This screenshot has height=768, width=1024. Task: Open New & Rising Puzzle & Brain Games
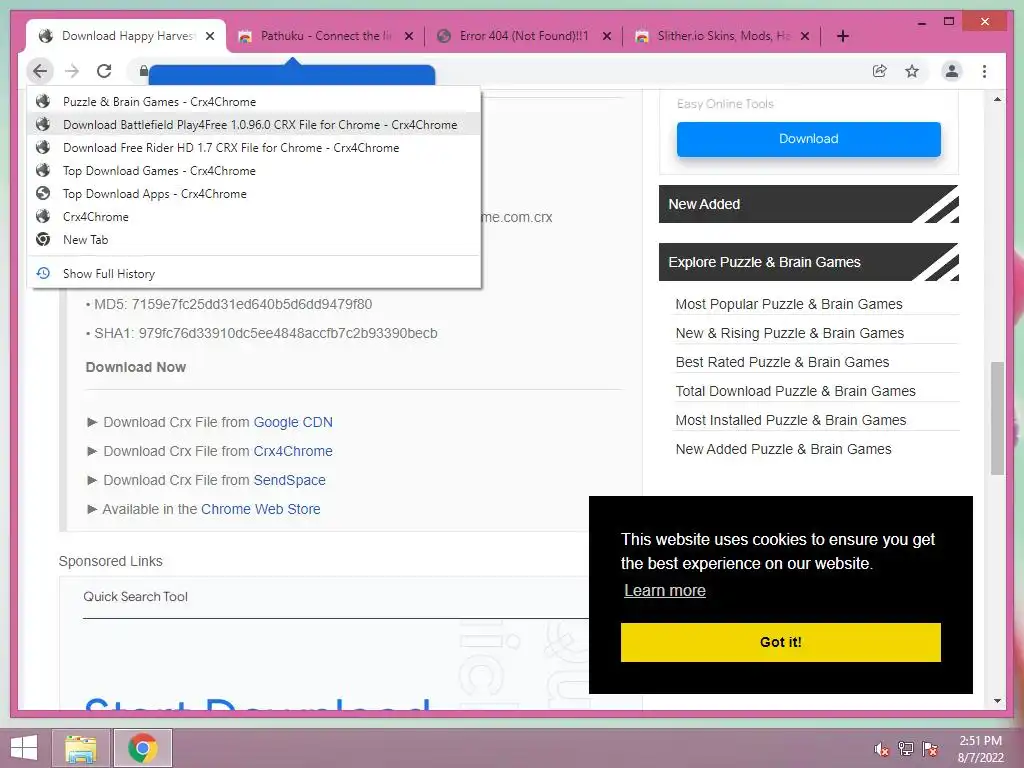pos(790,333)
